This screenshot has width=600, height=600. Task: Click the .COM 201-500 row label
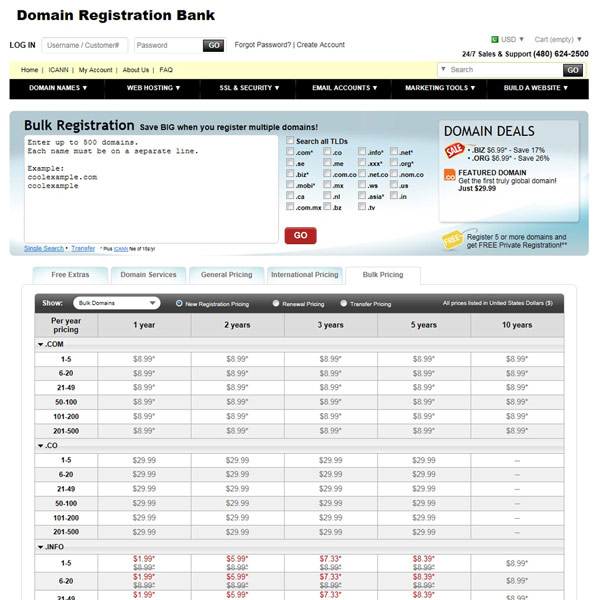[x=66, y=431]
